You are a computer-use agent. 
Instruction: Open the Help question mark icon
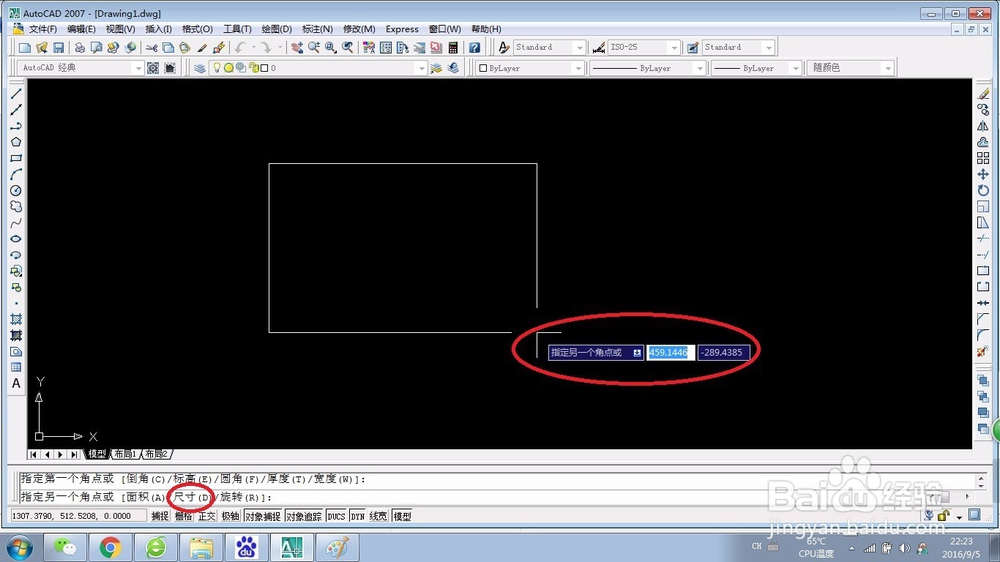[x=474, y=47]
